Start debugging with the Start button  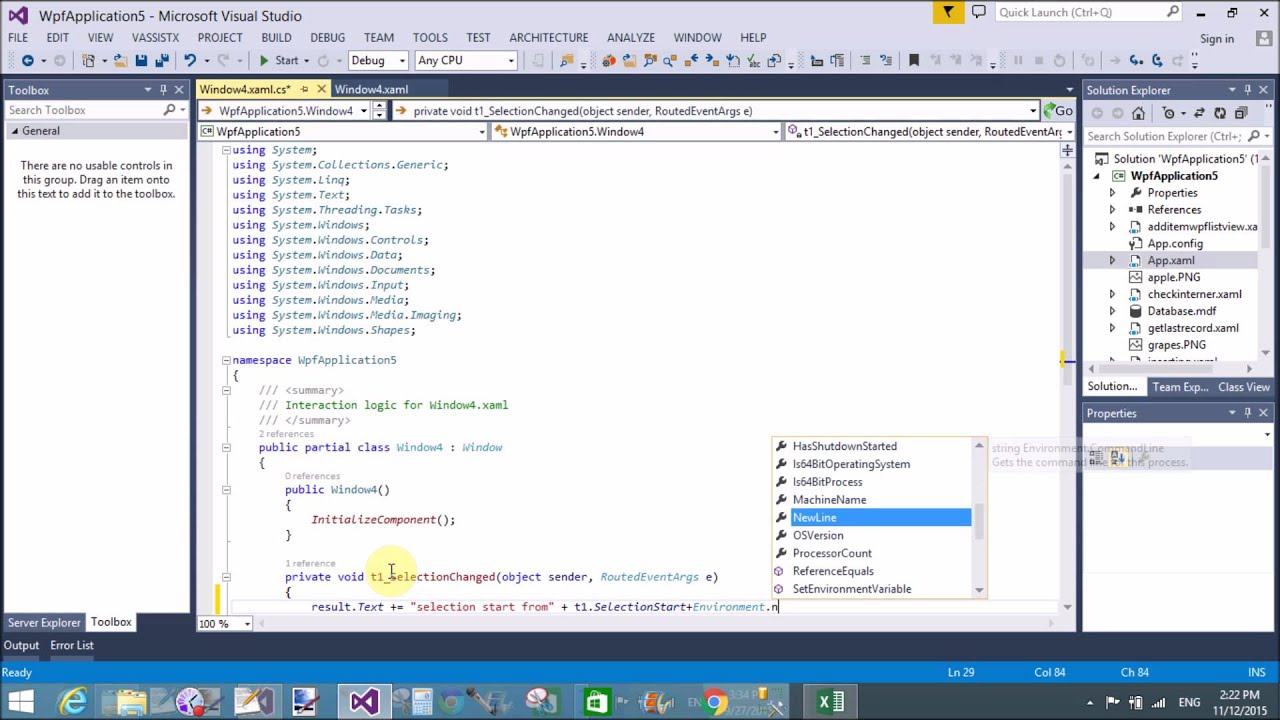278,61
